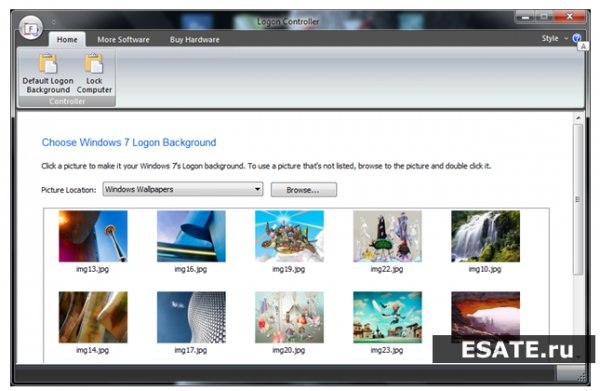Image resolution: width=600 pixels, height=391 pixels.
Task: Click the Browse... button
Action: tap(304, 190)
